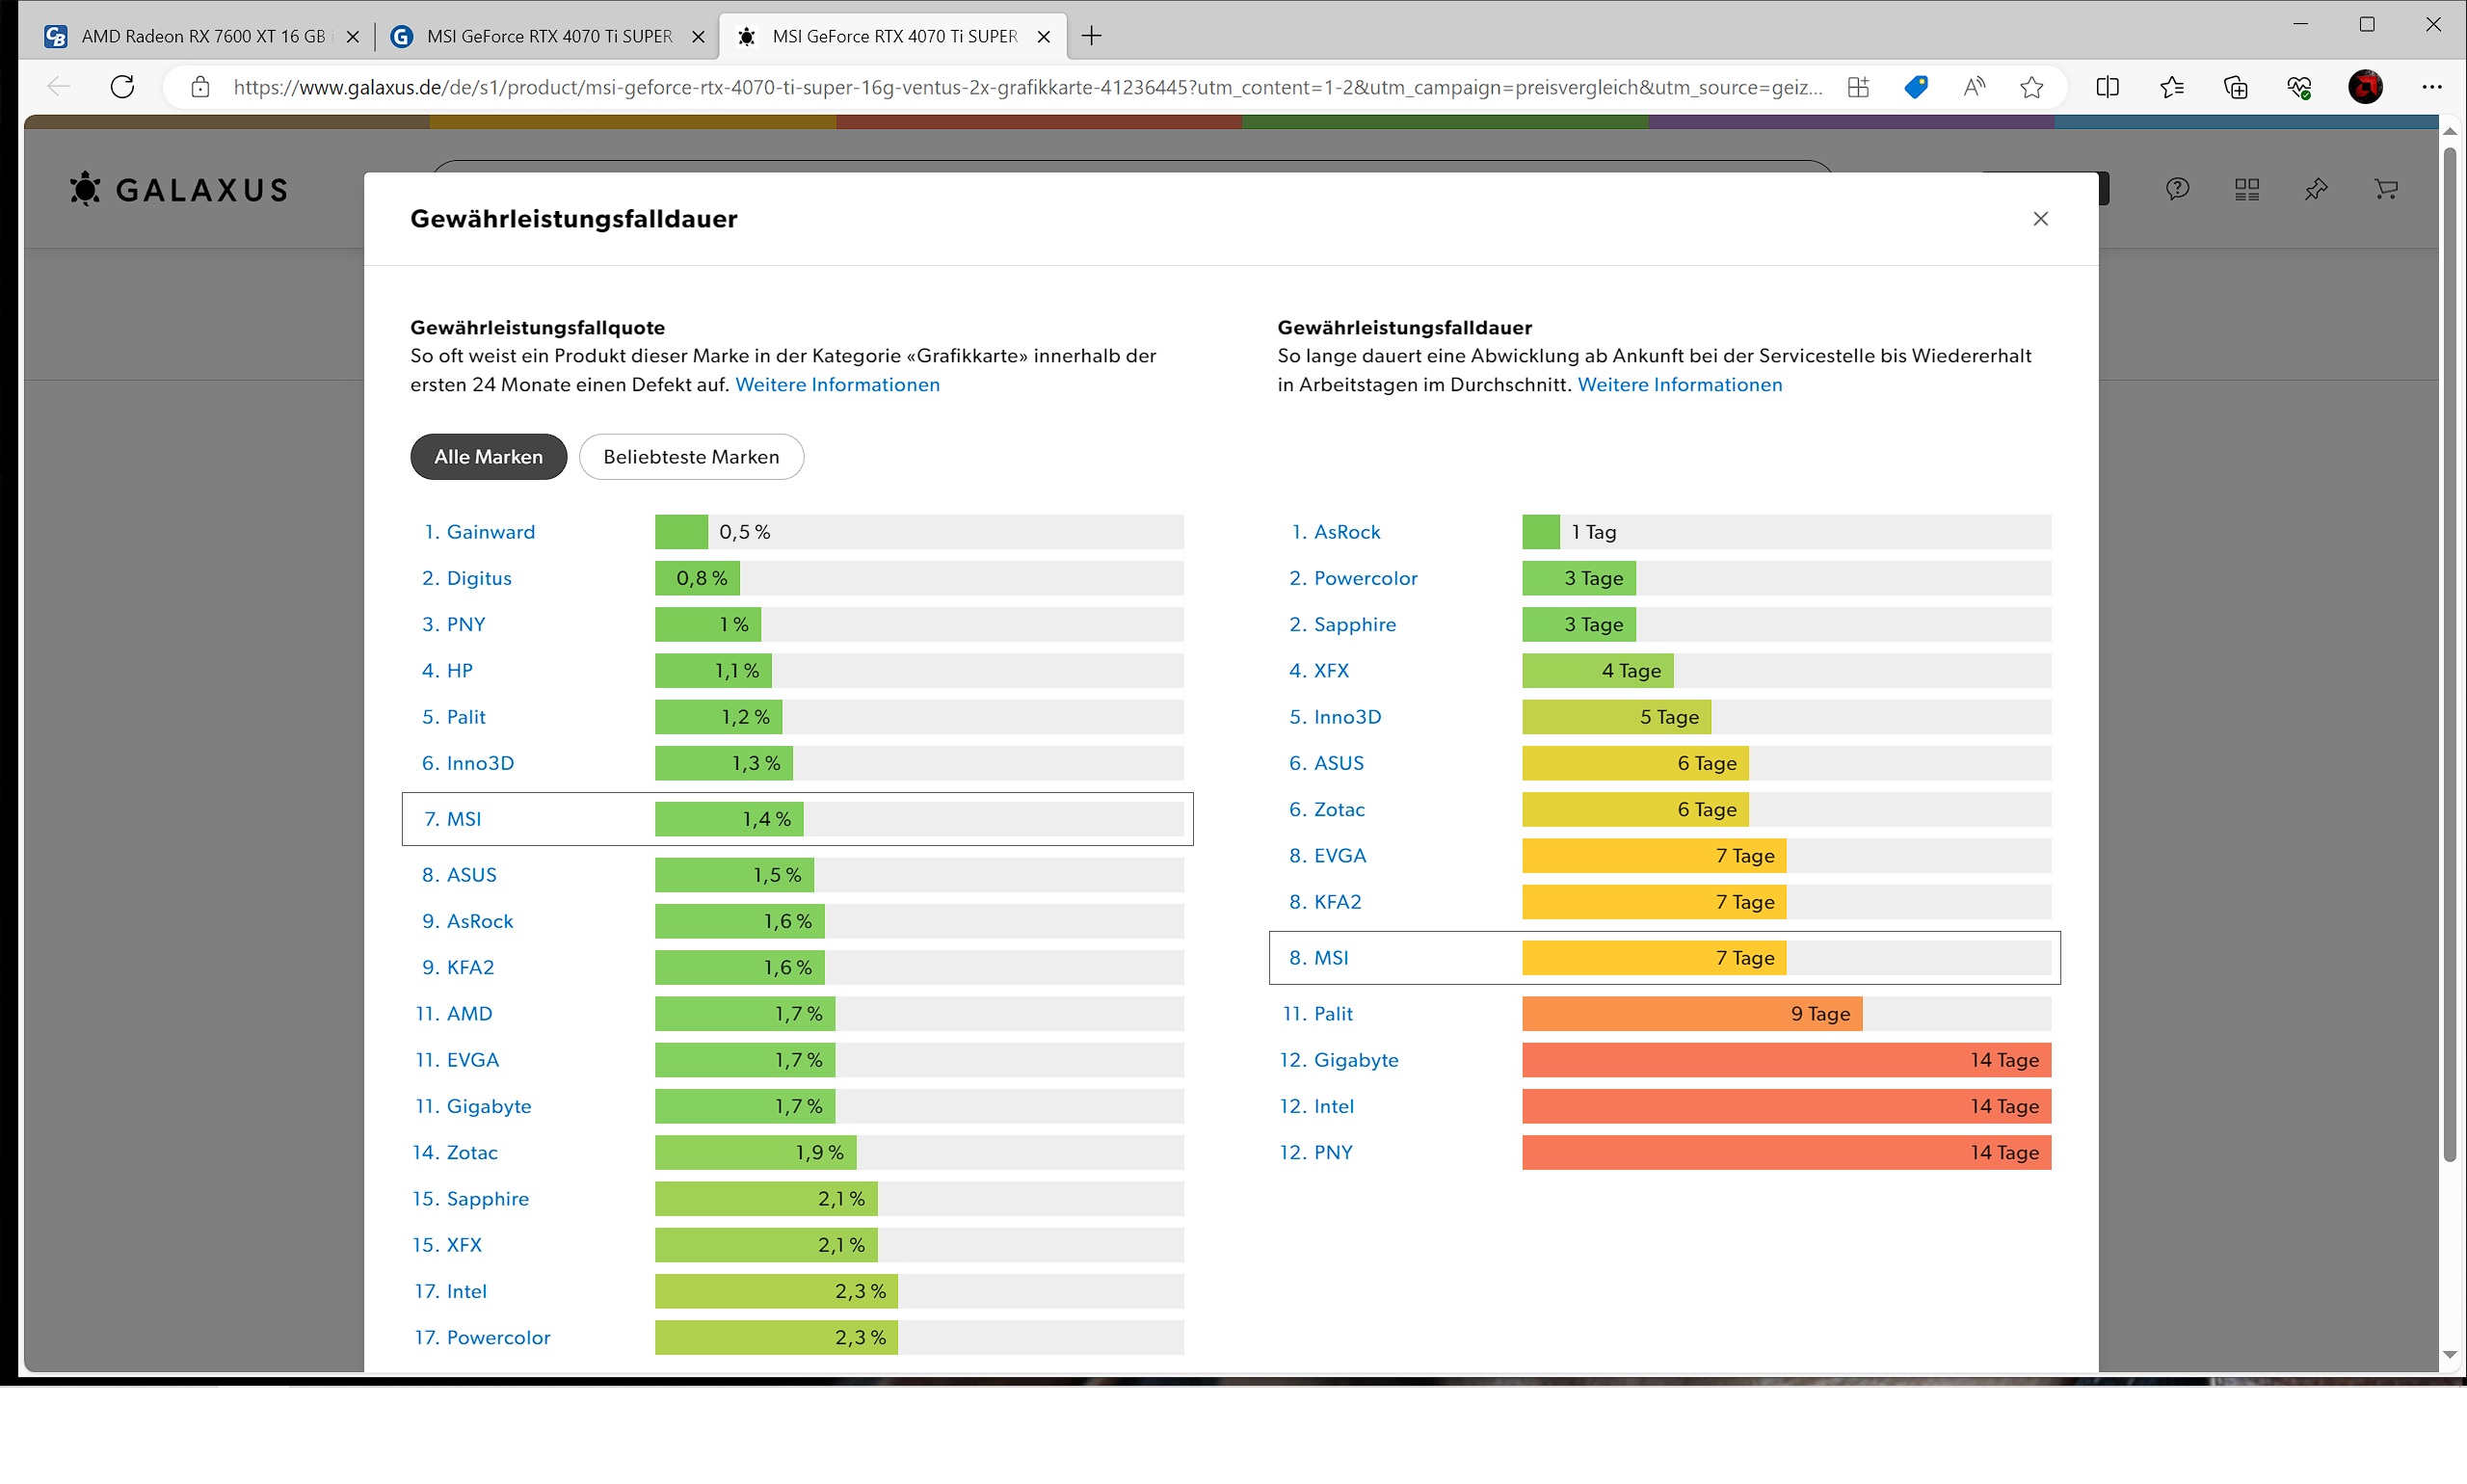The height and width of the screenshot is (1484, 2467).
Task: Open the split screen icon
Action: [x=2107, y=87]
